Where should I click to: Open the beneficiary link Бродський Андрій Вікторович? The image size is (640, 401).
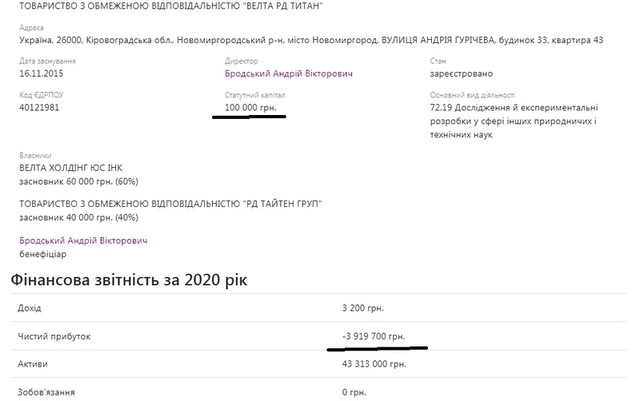[83, 241]
